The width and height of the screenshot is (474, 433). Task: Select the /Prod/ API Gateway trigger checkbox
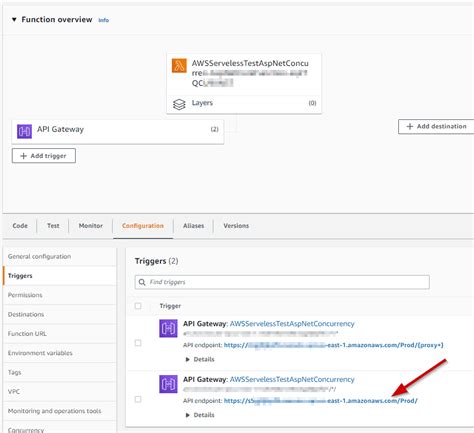(138, 399)
